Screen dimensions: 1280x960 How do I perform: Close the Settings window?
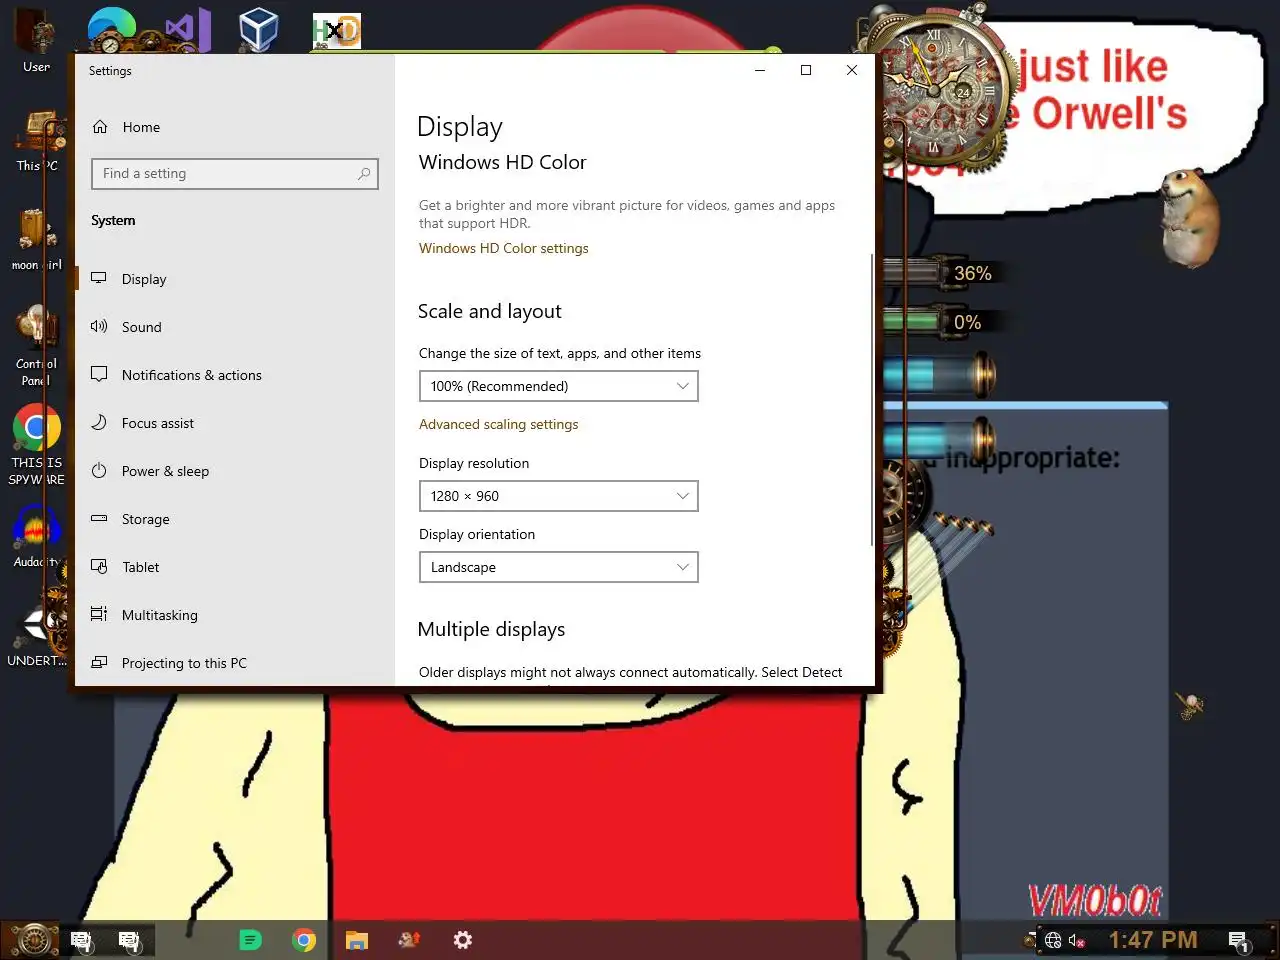[x=852, y=70]
